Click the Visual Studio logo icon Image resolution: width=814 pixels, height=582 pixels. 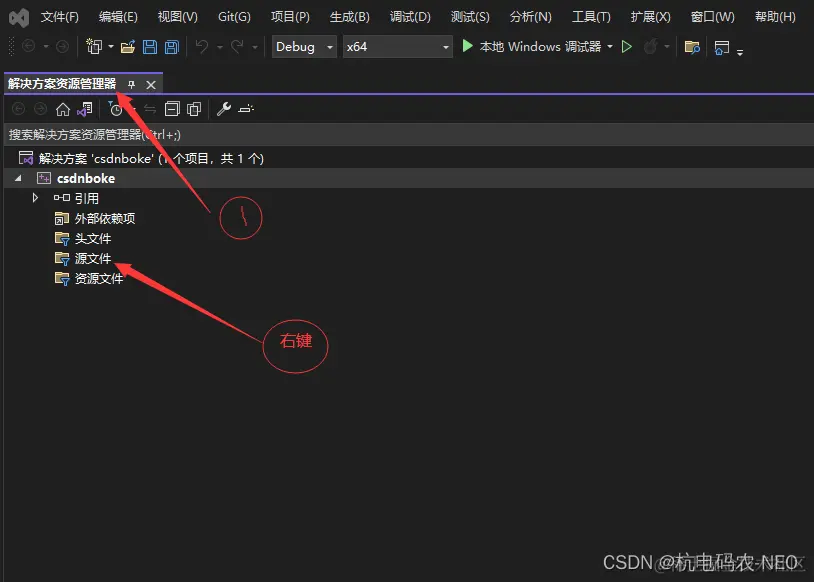(19, 18)
